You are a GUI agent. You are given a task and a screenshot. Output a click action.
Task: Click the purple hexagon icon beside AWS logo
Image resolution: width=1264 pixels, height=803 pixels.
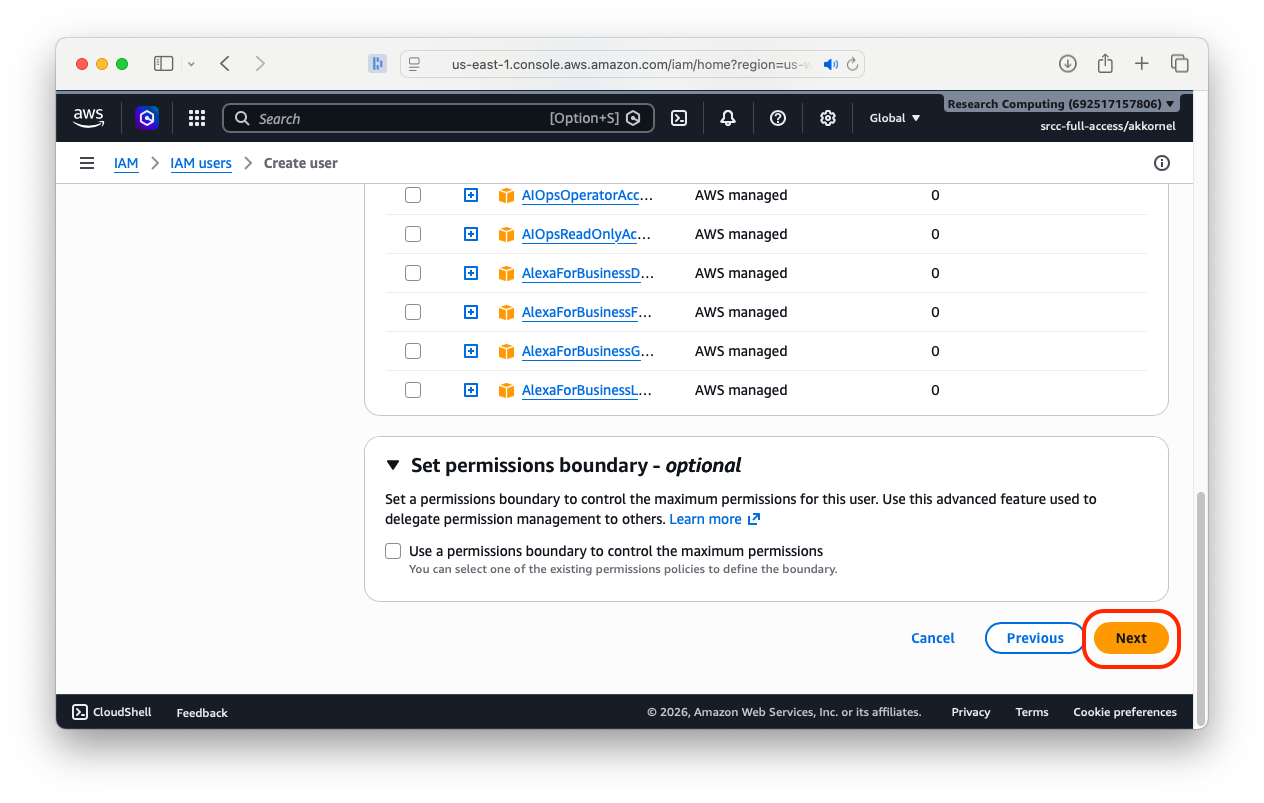coord(147,118)
